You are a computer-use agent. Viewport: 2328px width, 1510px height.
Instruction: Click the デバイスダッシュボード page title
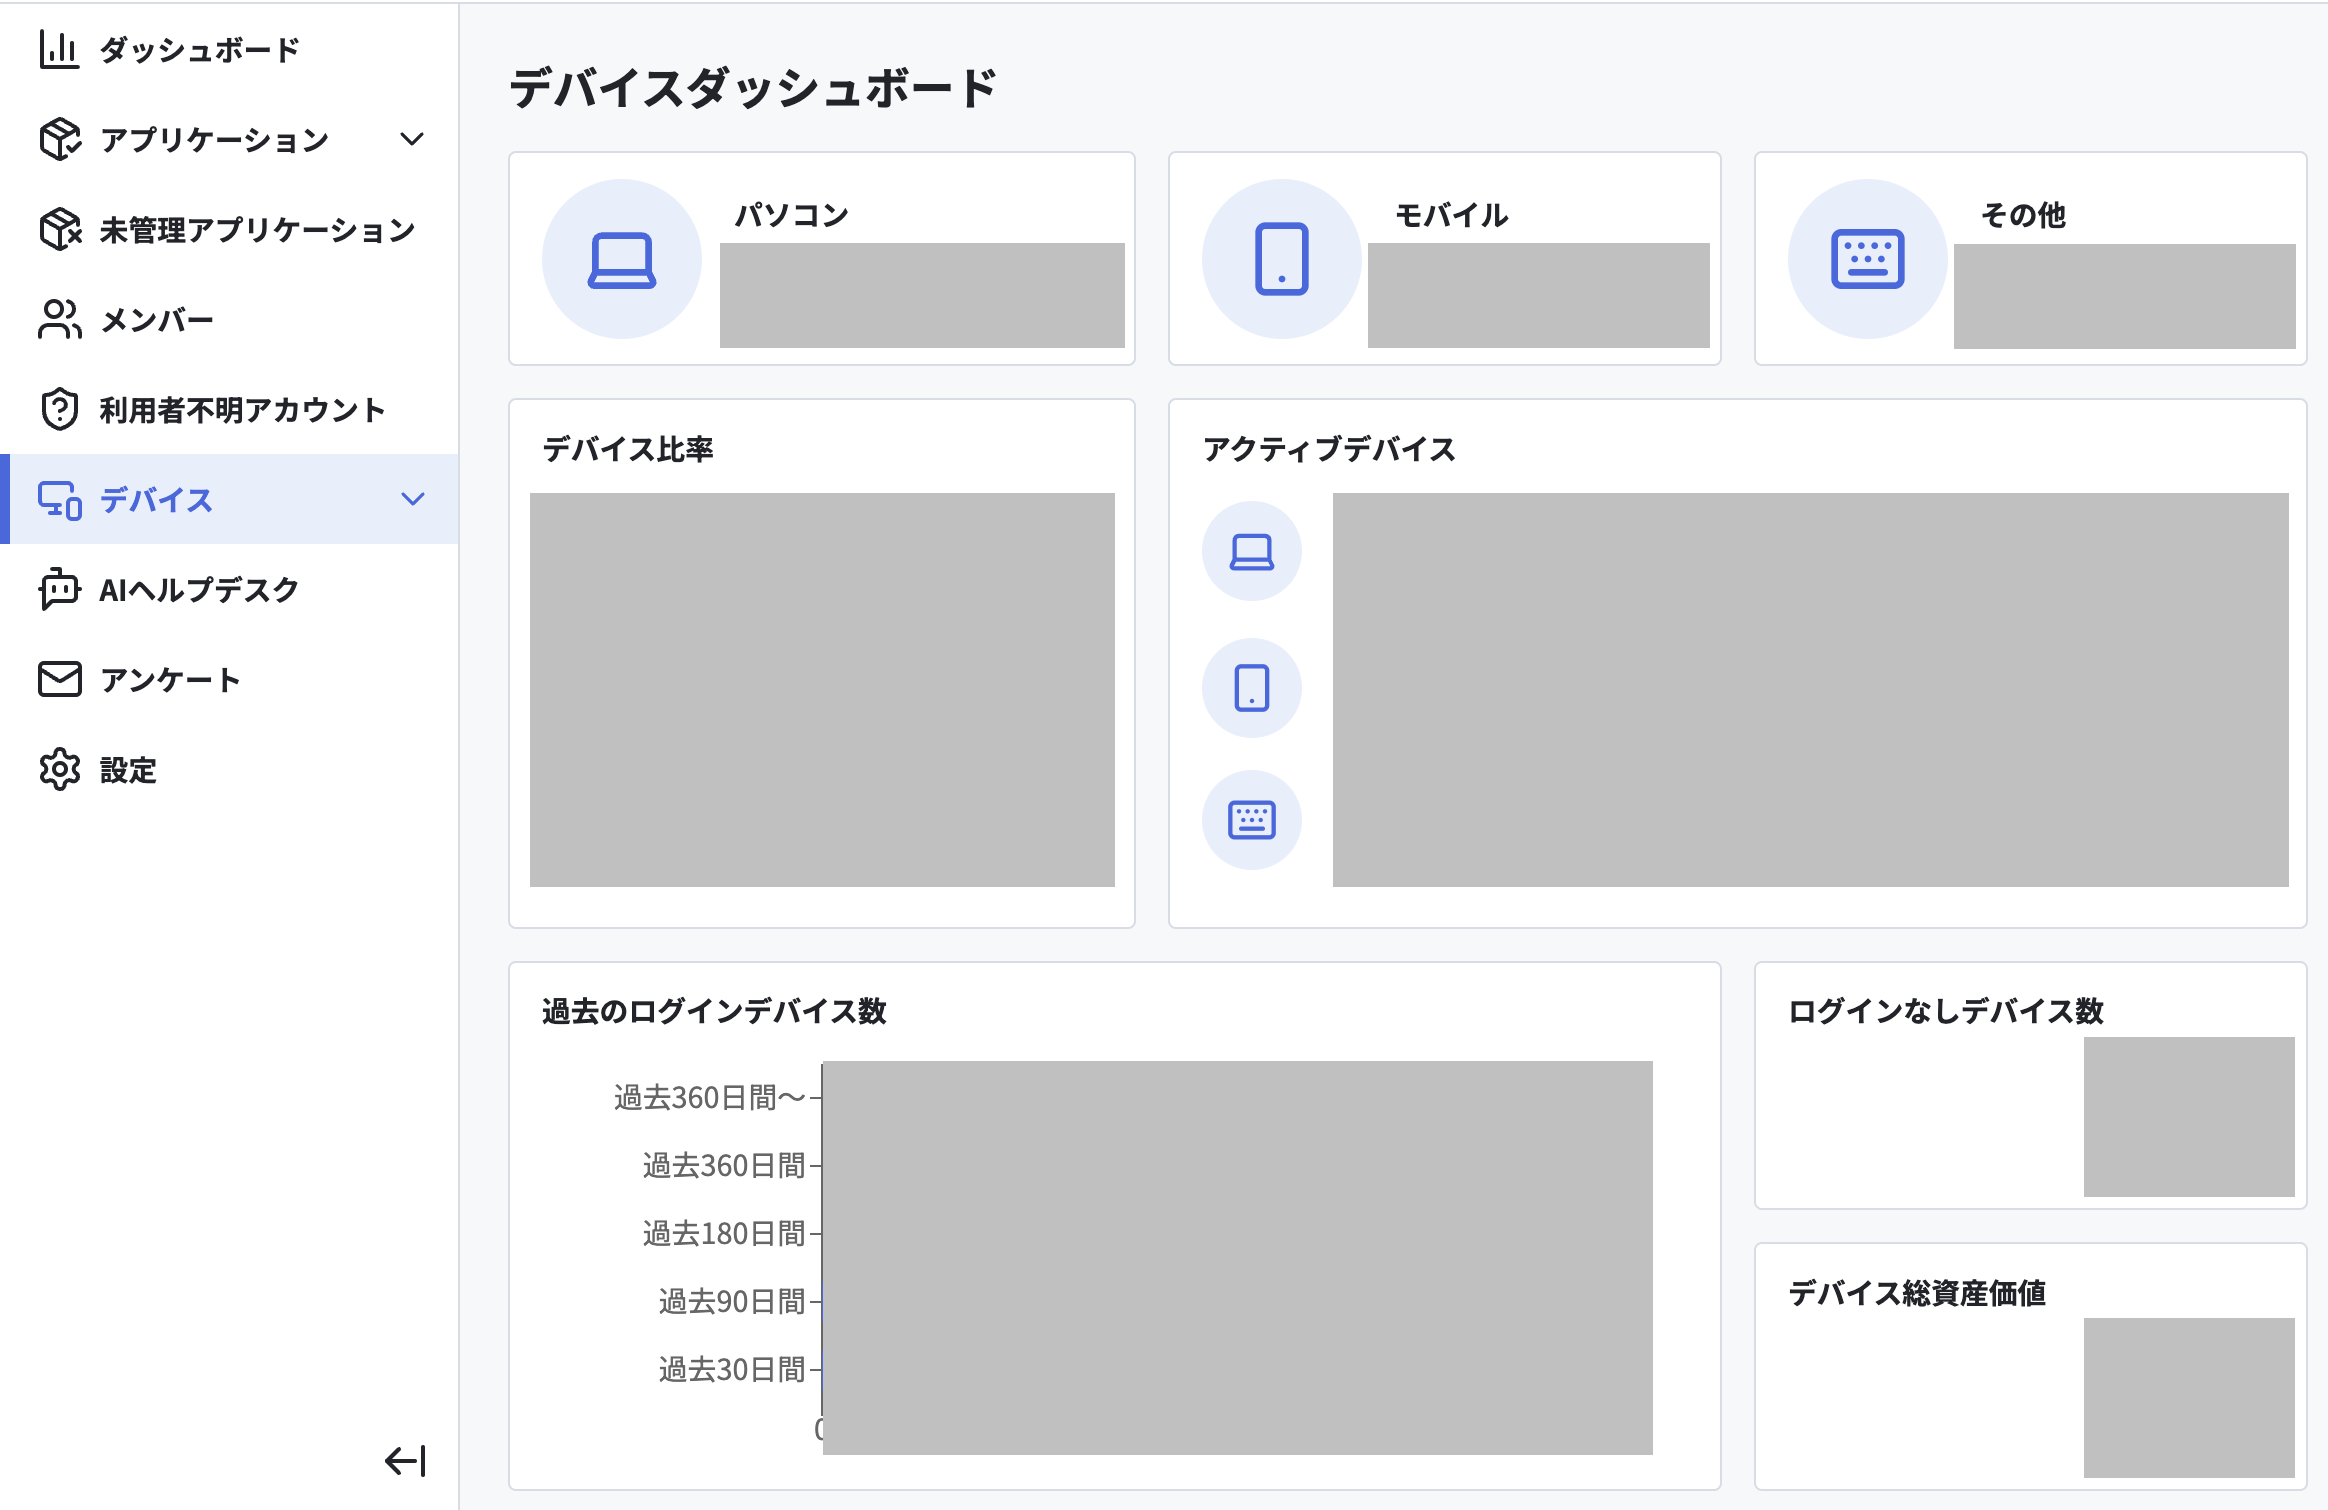(x=754, y=88)
